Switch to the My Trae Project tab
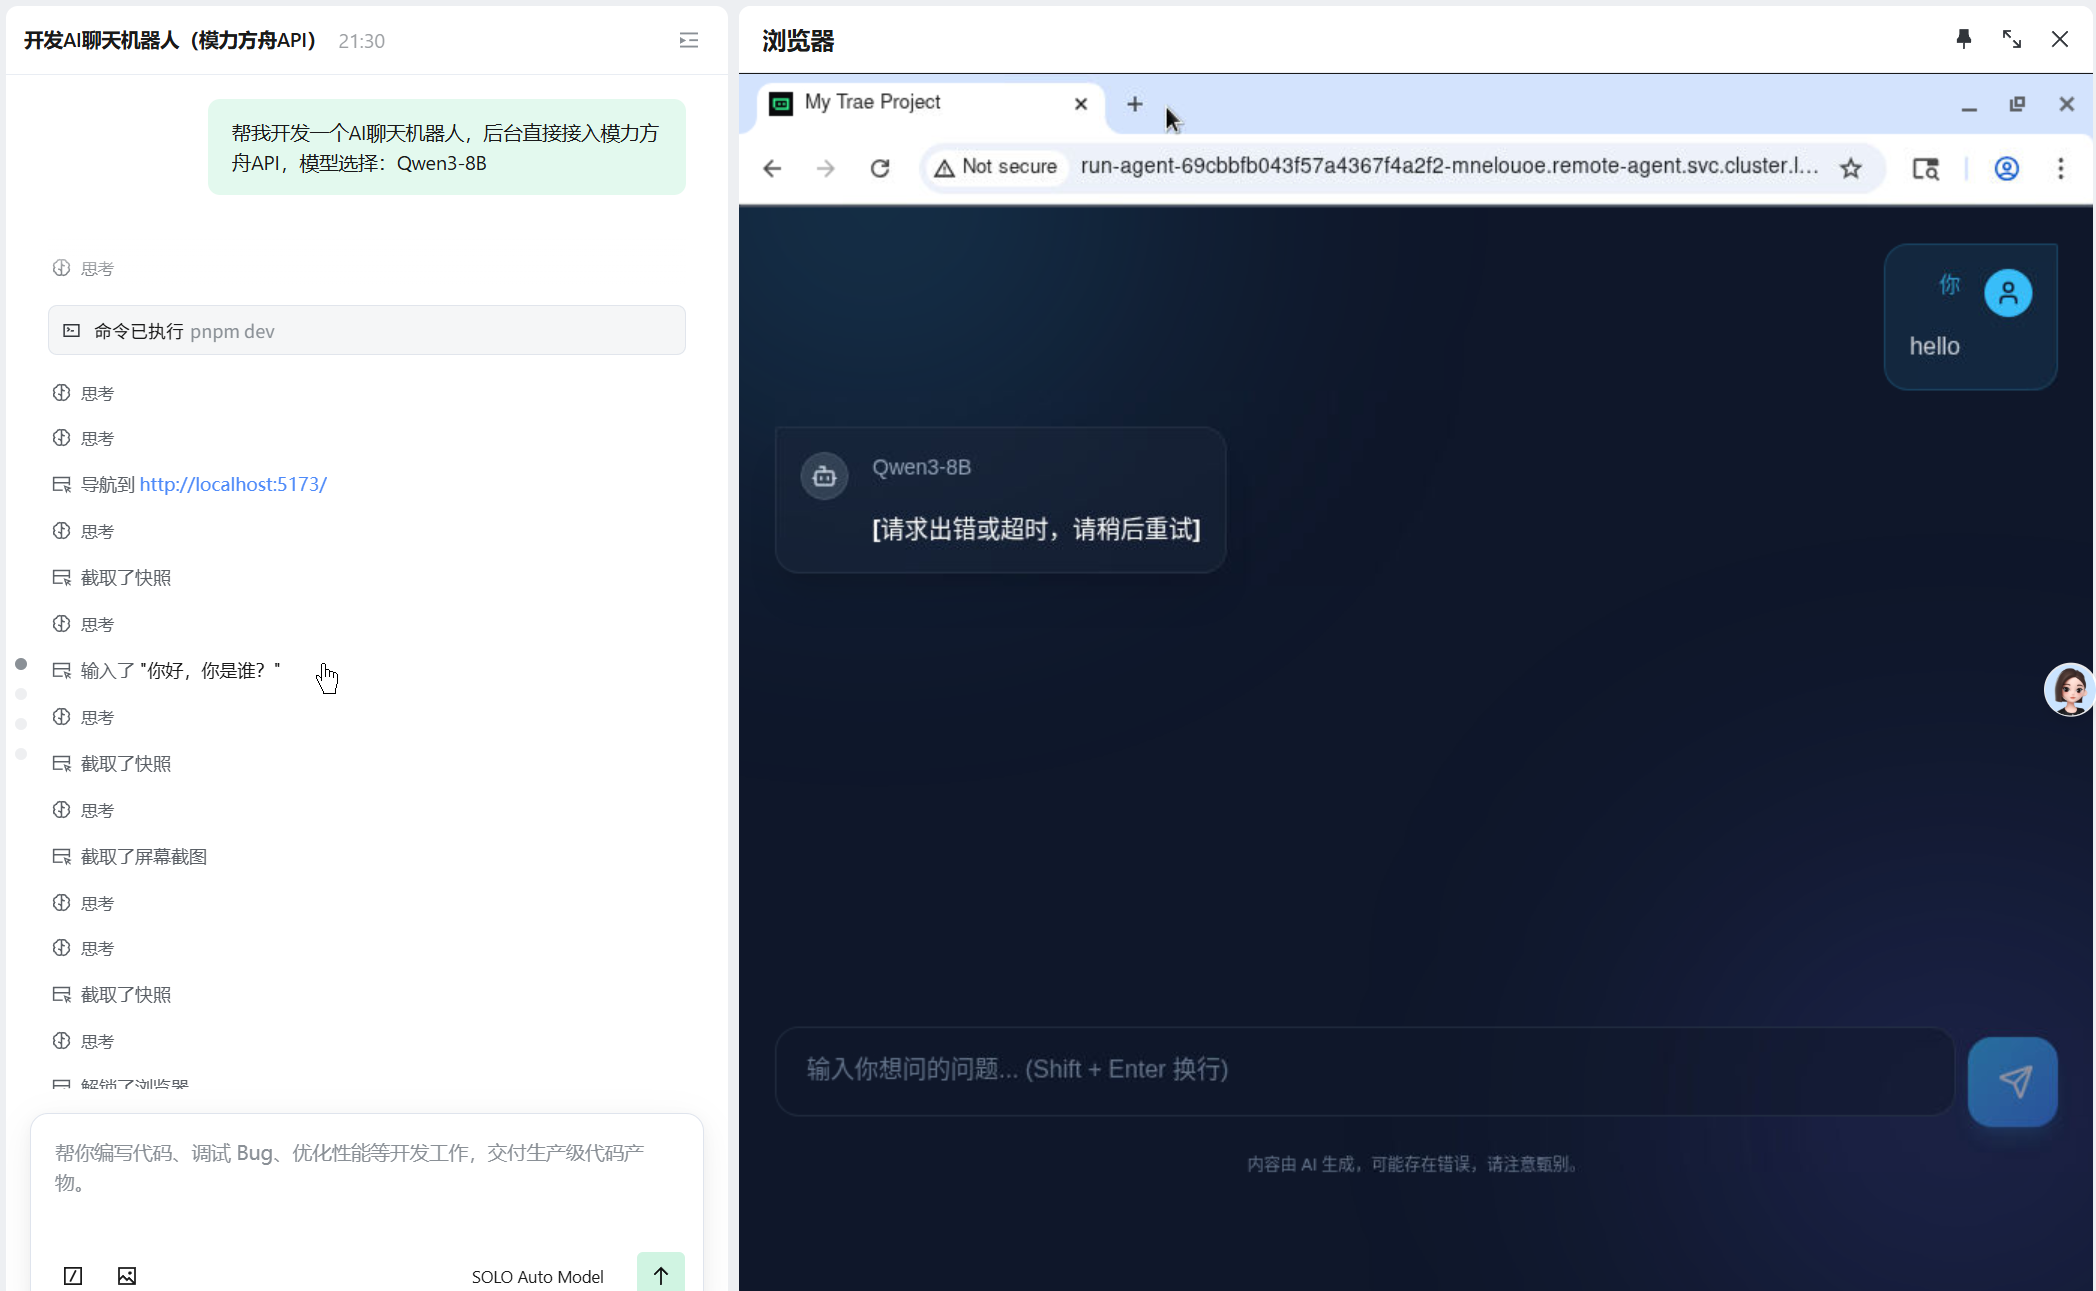Image resolution: width=2096 pixels, height=1291 pixels. coord(873,103)
